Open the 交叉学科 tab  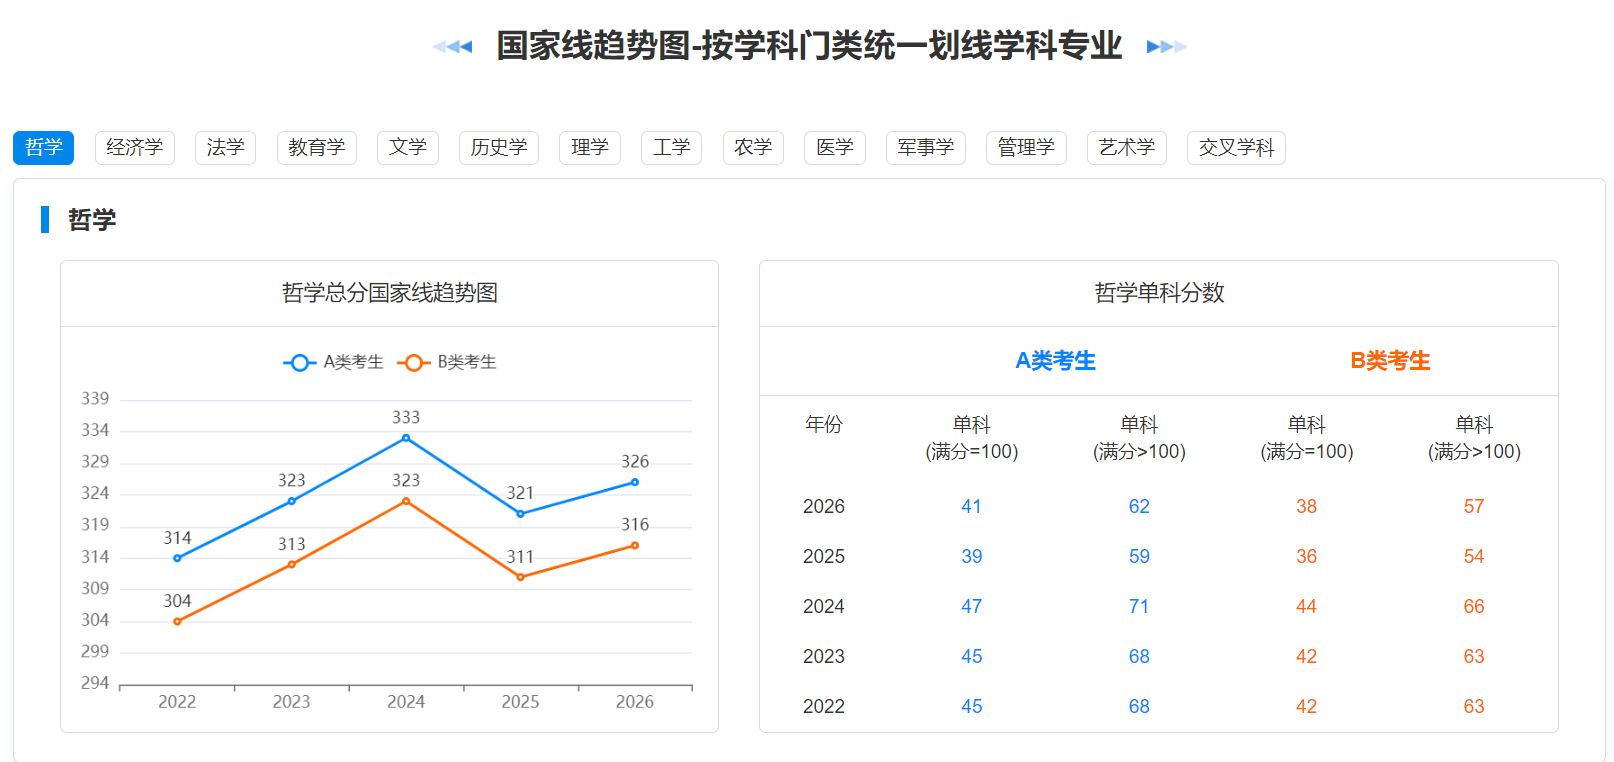(x=1237, y=148)
